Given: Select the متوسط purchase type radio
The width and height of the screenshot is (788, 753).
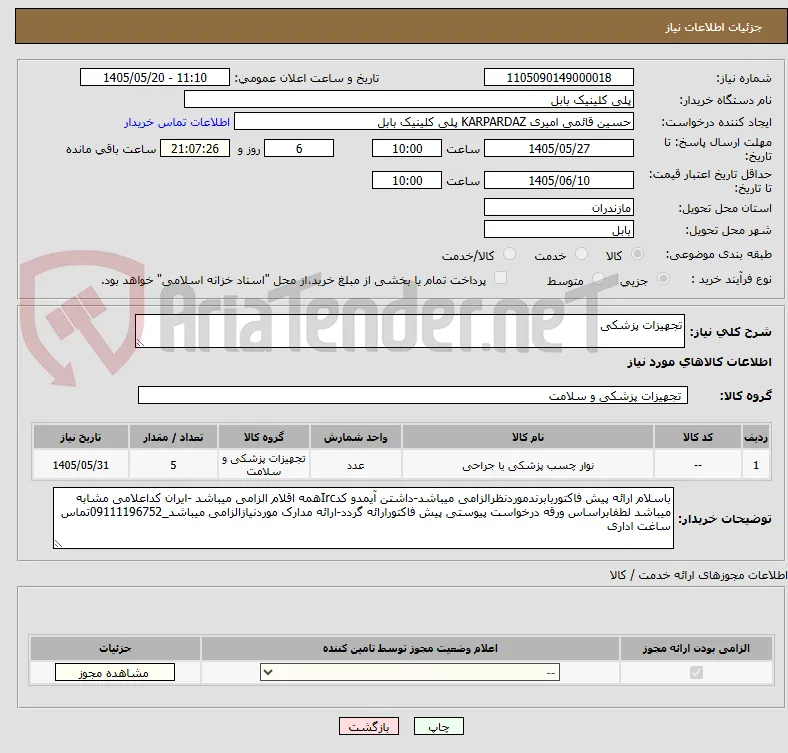Looking at the screenshot, I should tap(598, 279).
